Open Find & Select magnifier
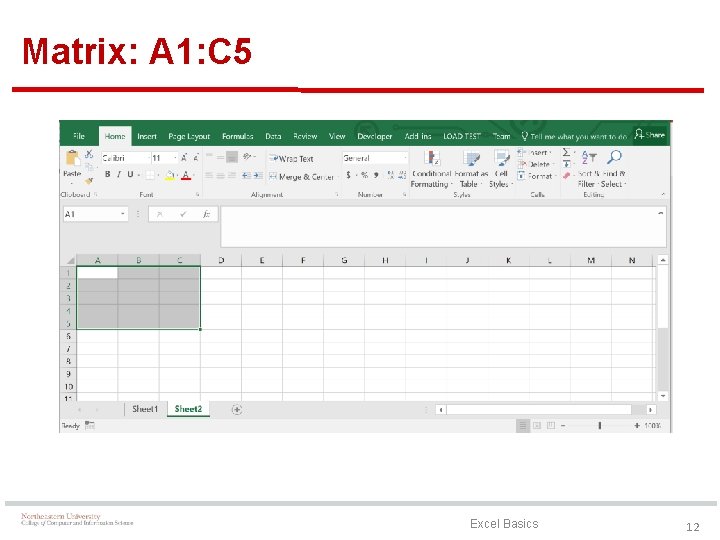The height and width of the screenshot is (540, 720). (614, 168)
